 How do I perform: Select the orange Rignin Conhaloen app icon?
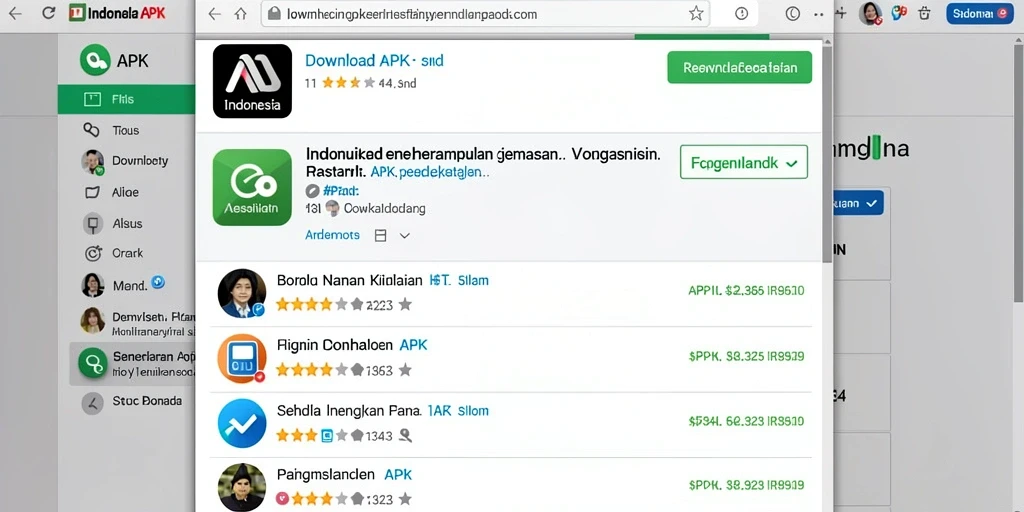click(x=242, y=358)
